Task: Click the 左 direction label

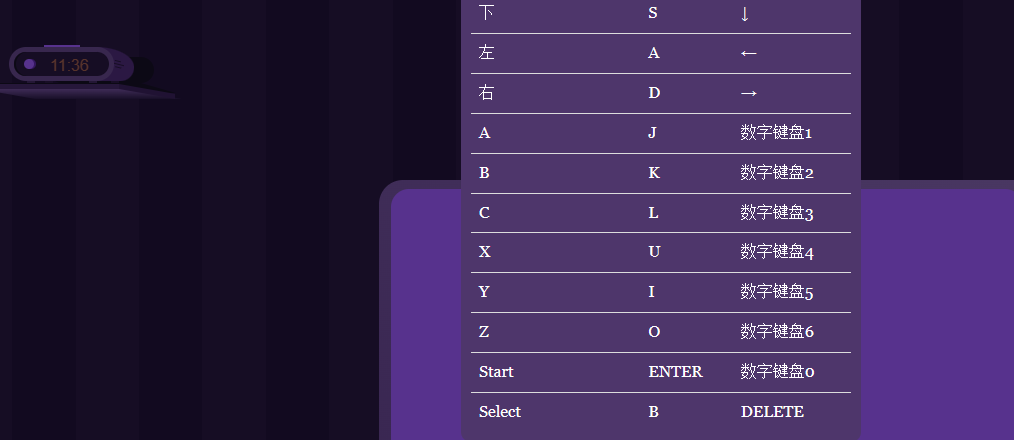Action: 487,54
